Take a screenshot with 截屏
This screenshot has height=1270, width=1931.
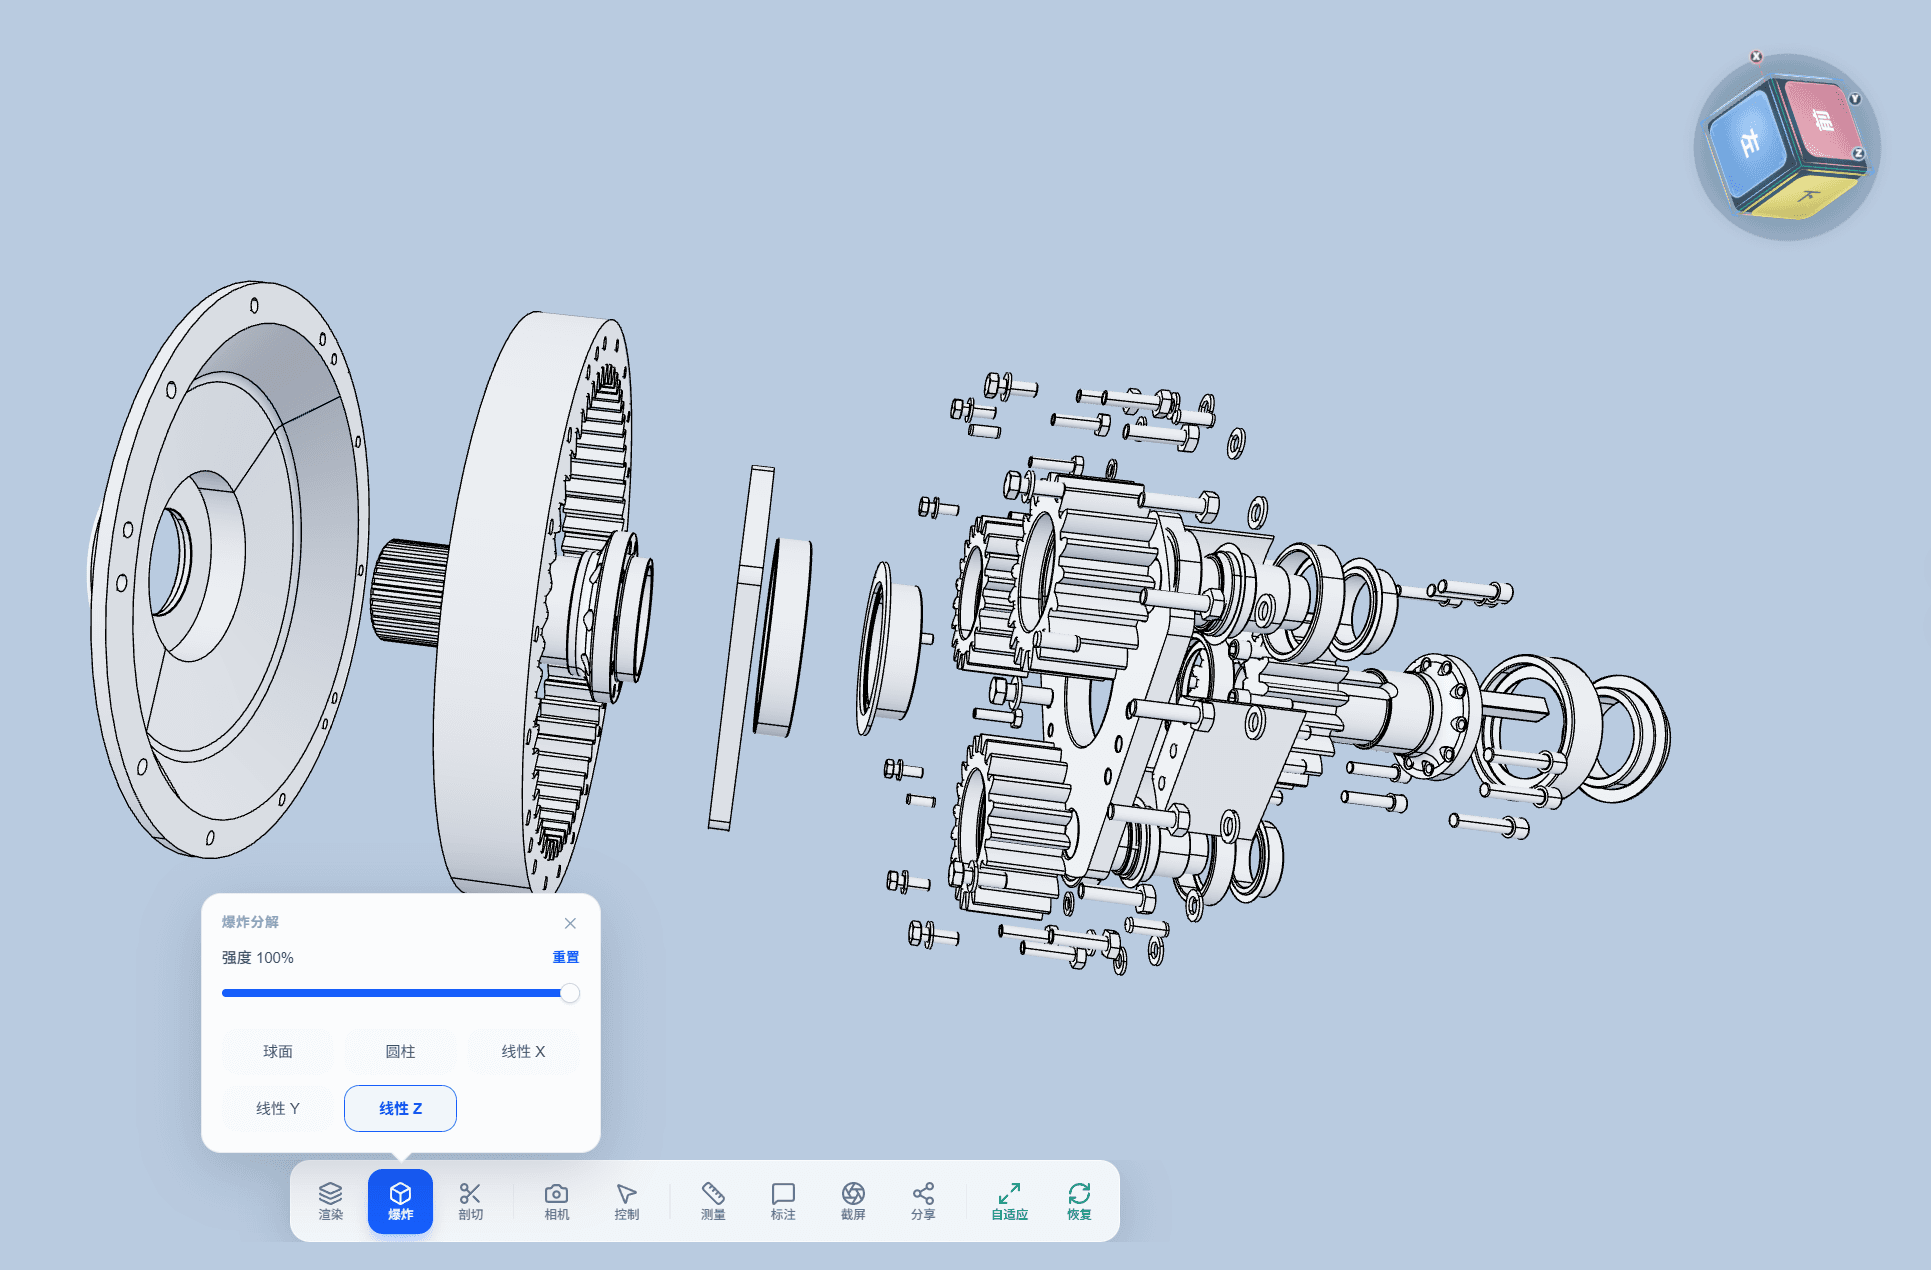click(x=853, y=1201)
